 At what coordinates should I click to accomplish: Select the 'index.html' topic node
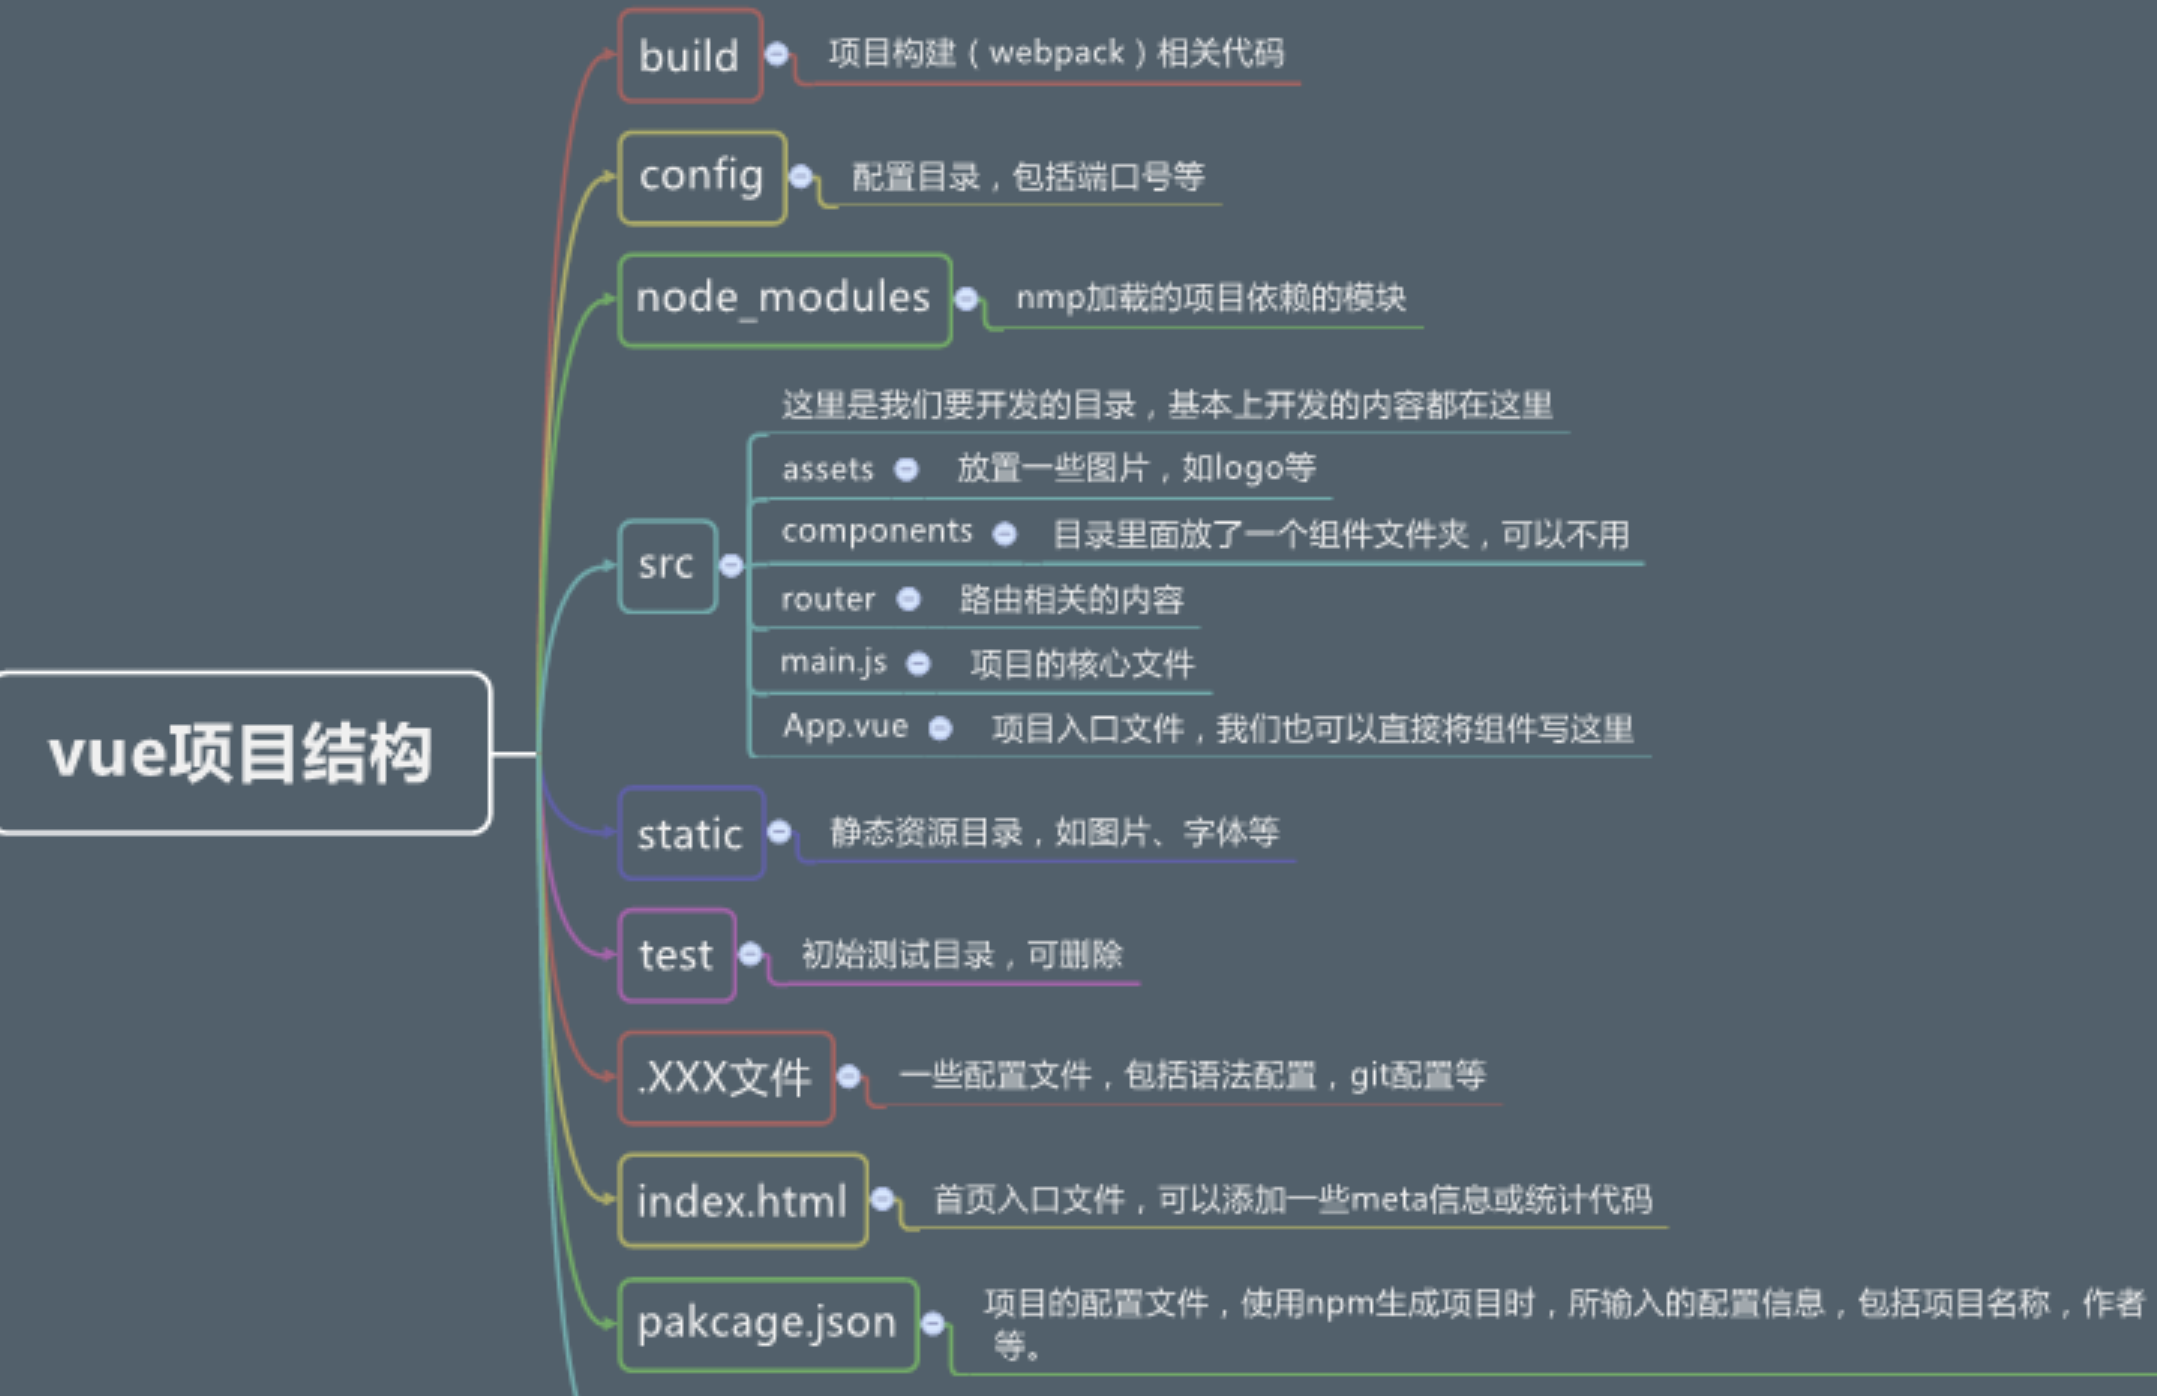point(742,1200)
